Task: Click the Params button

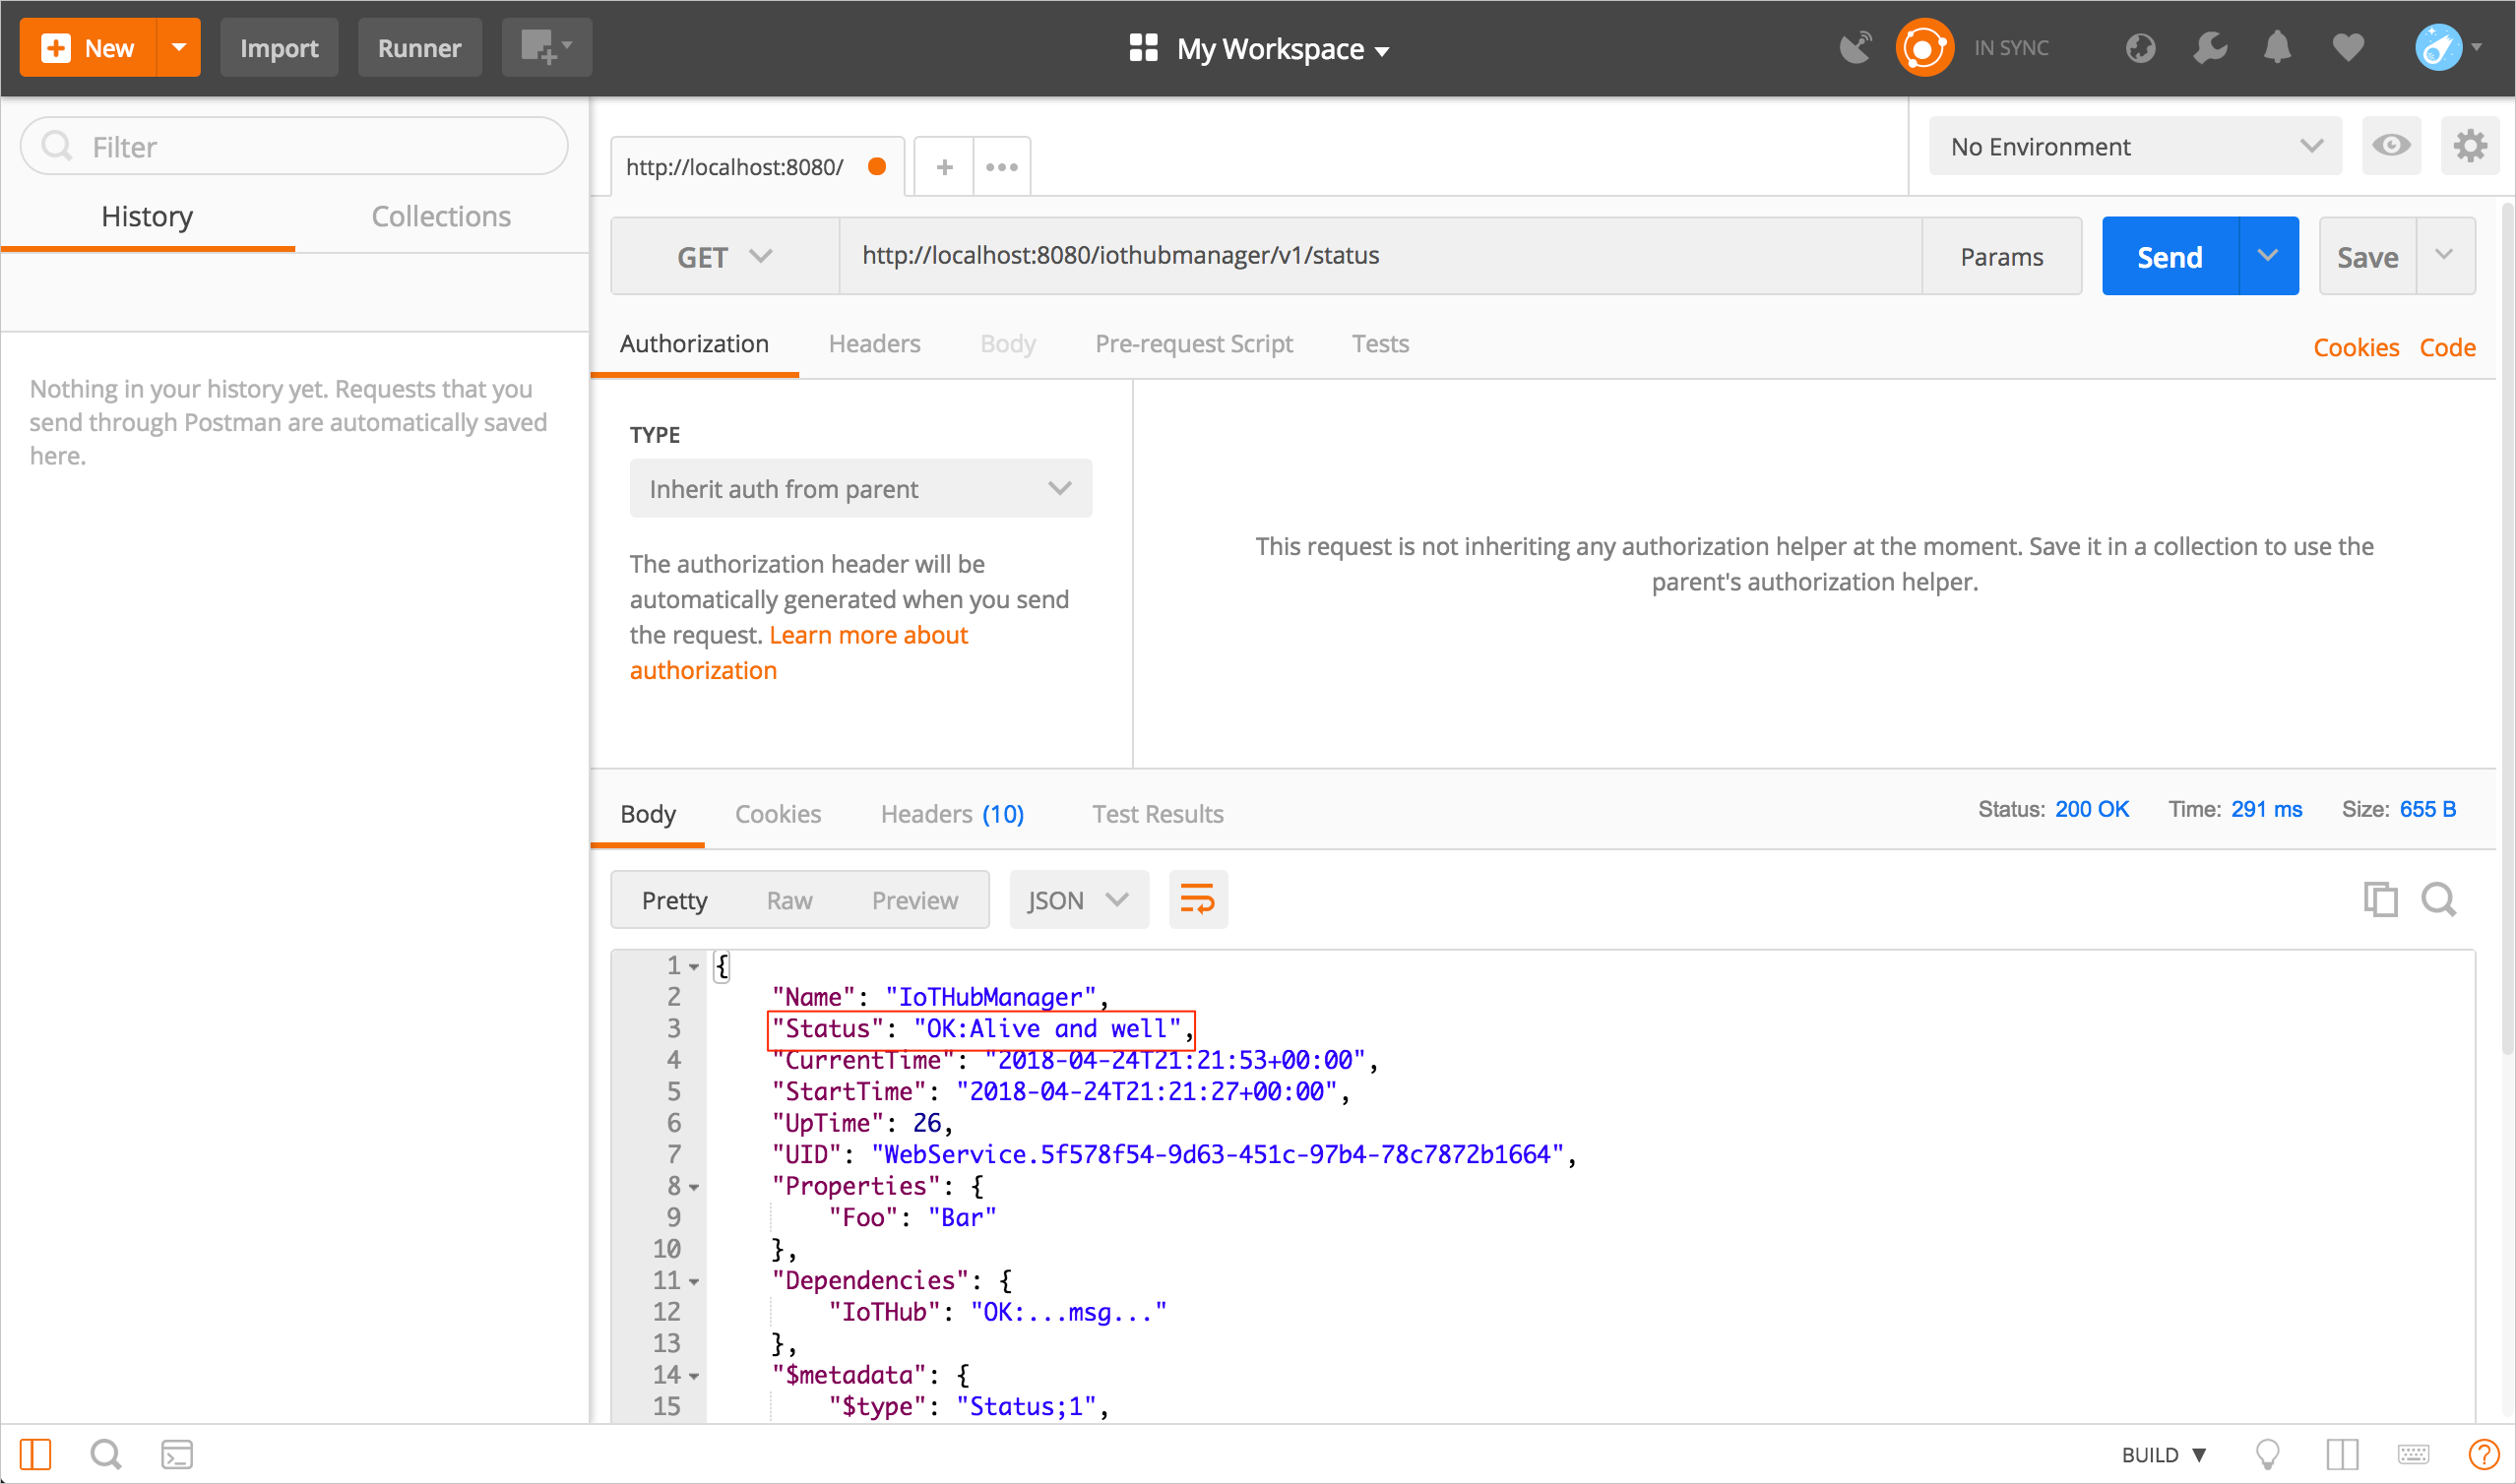Action: pos(2001,256)
